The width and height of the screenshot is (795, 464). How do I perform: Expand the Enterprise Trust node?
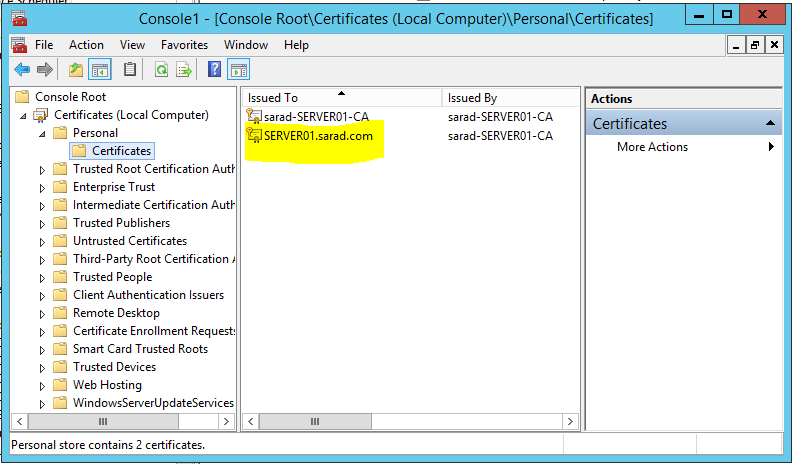(x=43, y=188)
